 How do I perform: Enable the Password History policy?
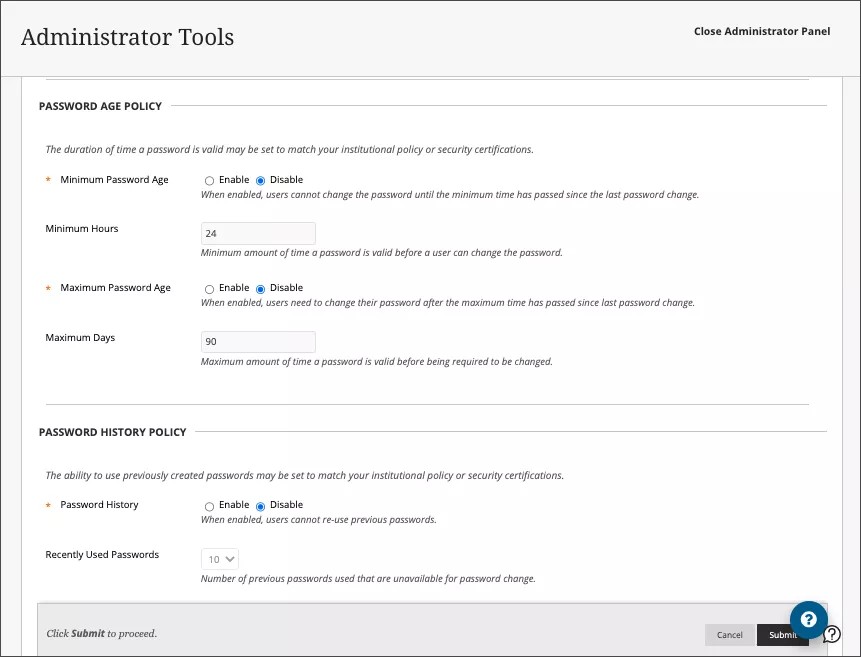point(209,505)
